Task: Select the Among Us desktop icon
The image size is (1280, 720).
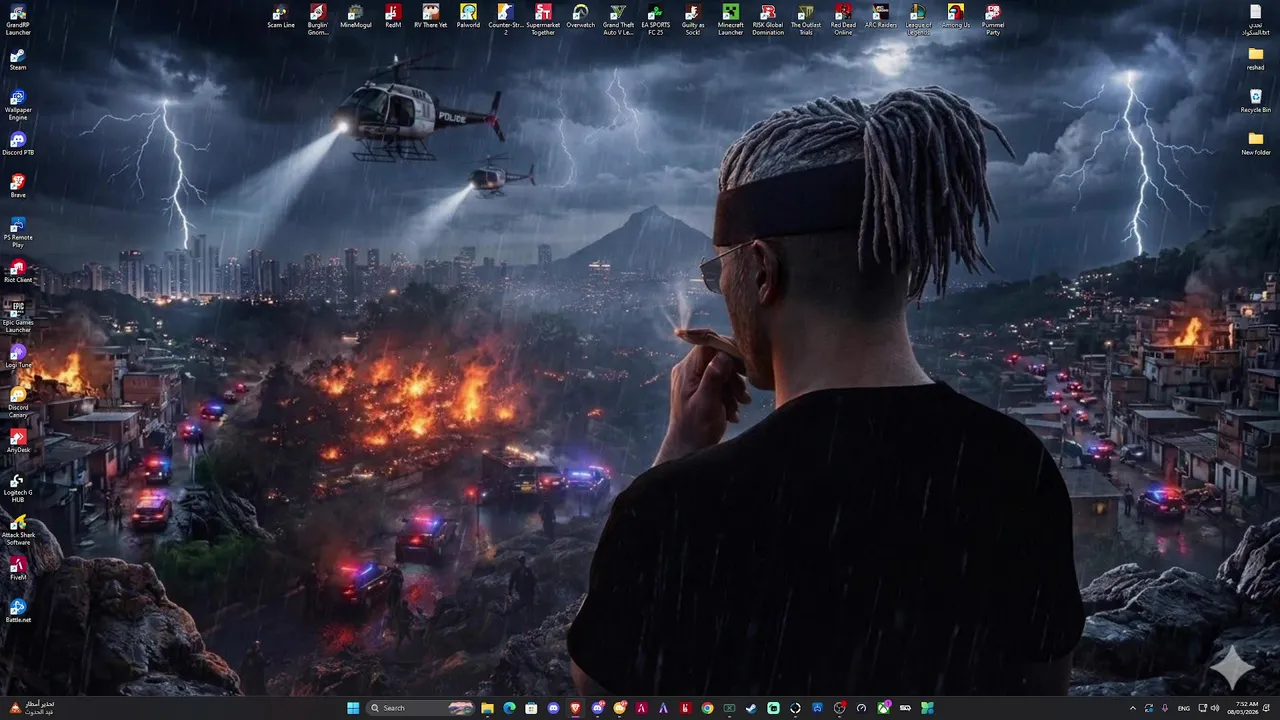Action: click(x=956, y=16)
